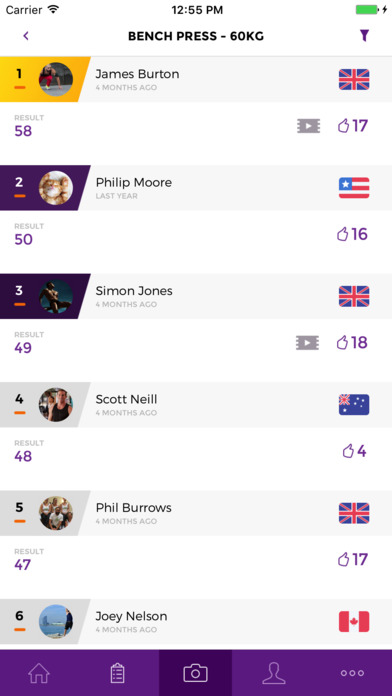Image resolution: width=392 pixels, height=696 pixels.
Task: Open the profile person tab
Action: [274, 673]
